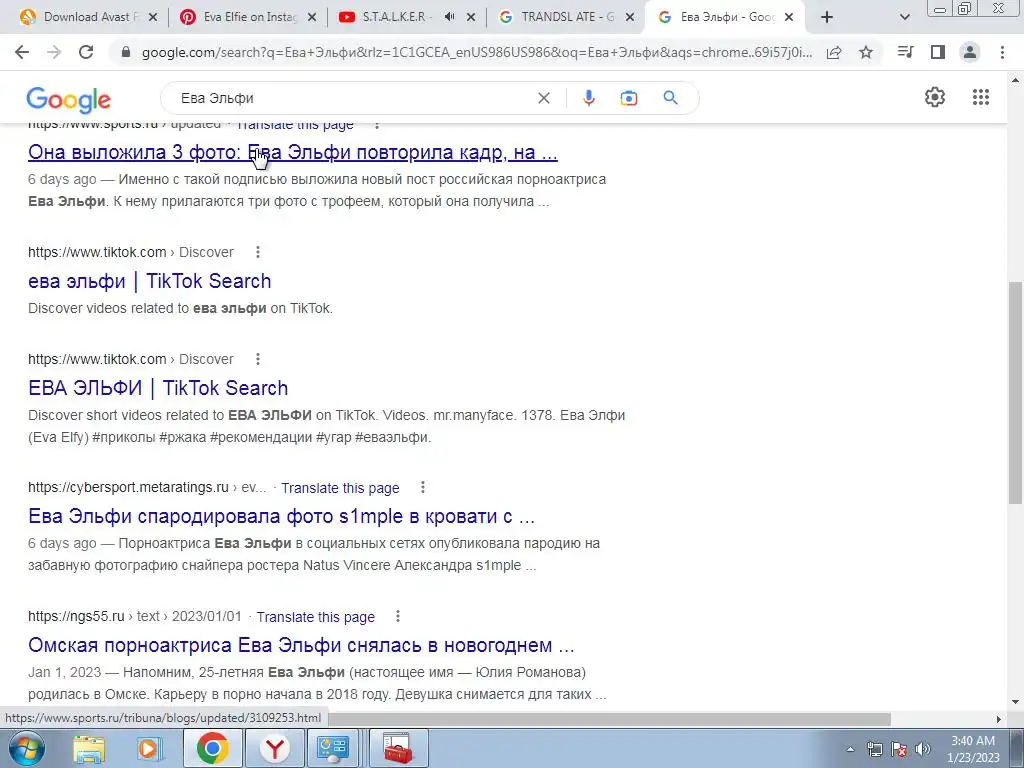Image resolution: width=1024 pixels, height=768 pixels.
Task: Translate the ngs55.ru page
Action: [315, 616]
